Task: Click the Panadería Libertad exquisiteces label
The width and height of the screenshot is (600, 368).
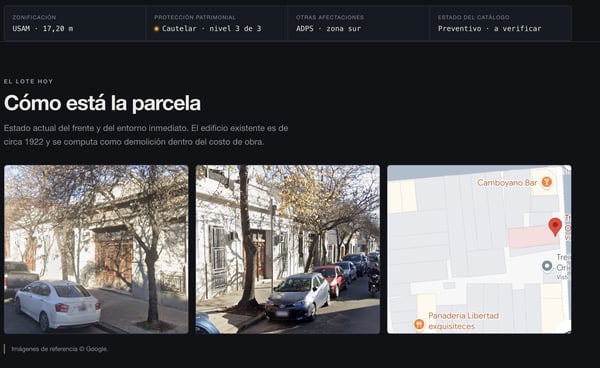Action: click(x=463, y=321)
